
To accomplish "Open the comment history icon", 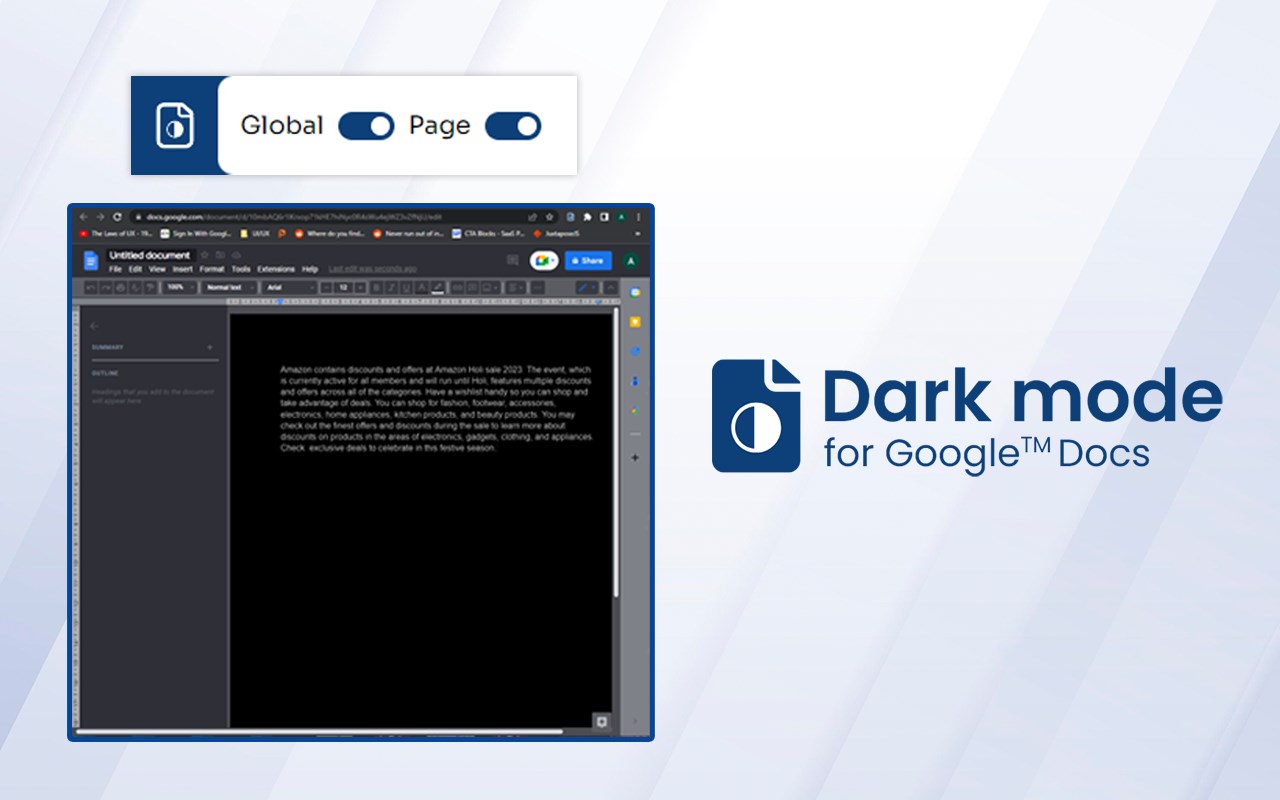I will tap(513, 260).
